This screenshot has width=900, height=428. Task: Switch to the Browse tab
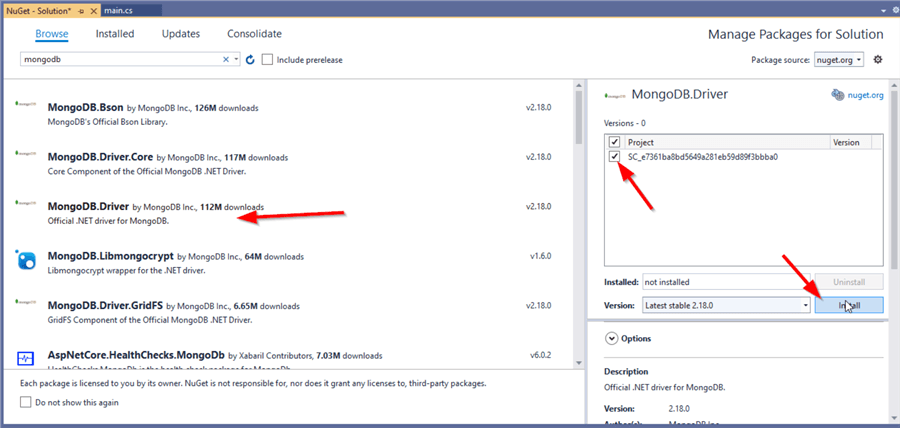(52, 34)
